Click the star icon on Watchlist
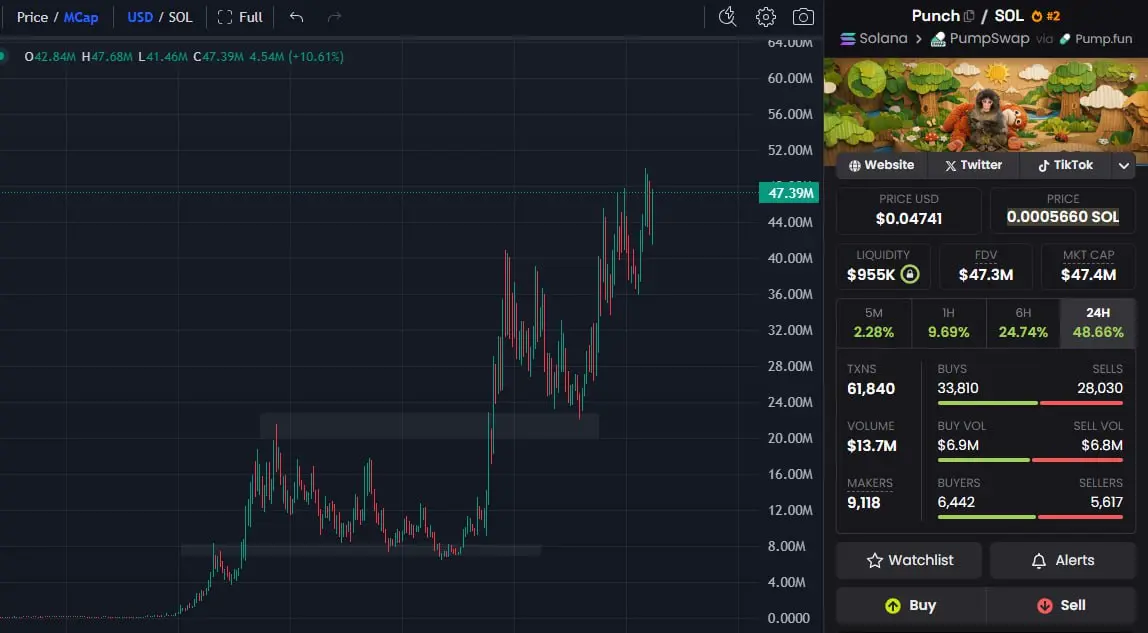 (x=874, y=561)
